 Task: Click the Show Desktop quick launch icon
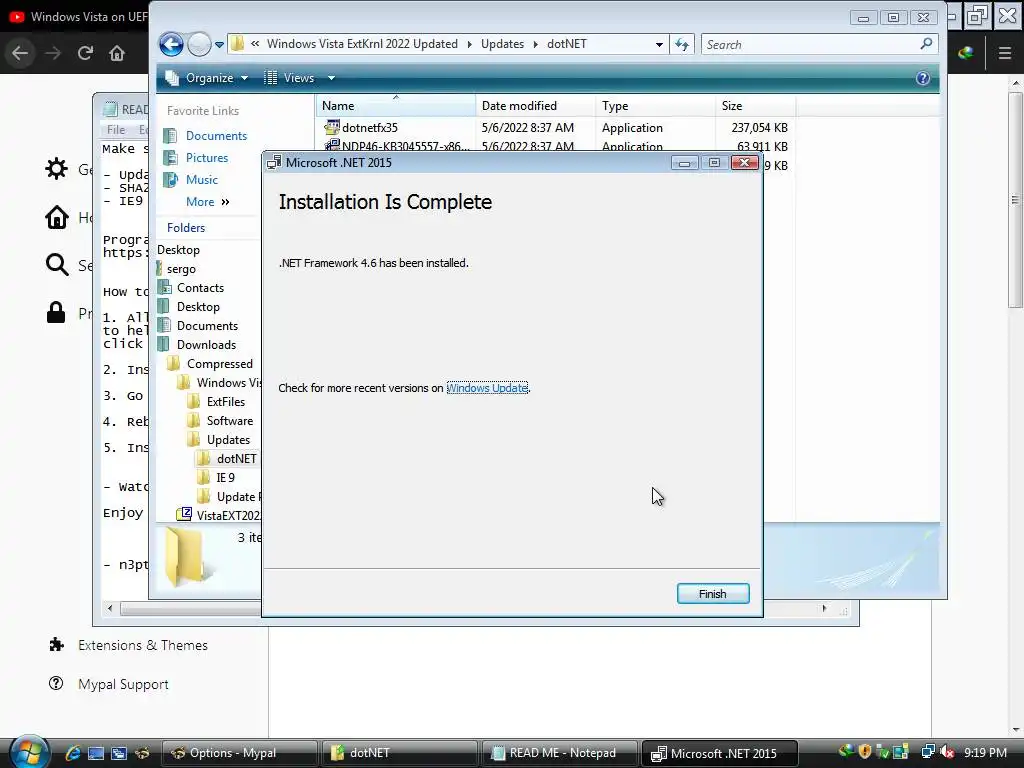pyautogui.click(x=95, y=753)
